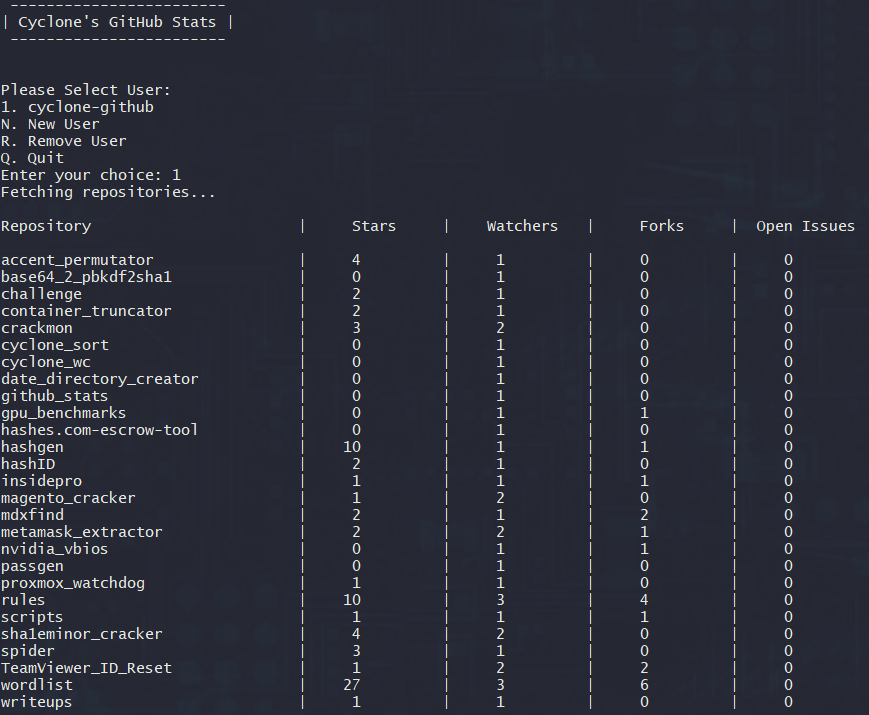Click the stars value 4 for accent_permutator
The height and width of the screenshot is (715, 869).
point(356,260)
